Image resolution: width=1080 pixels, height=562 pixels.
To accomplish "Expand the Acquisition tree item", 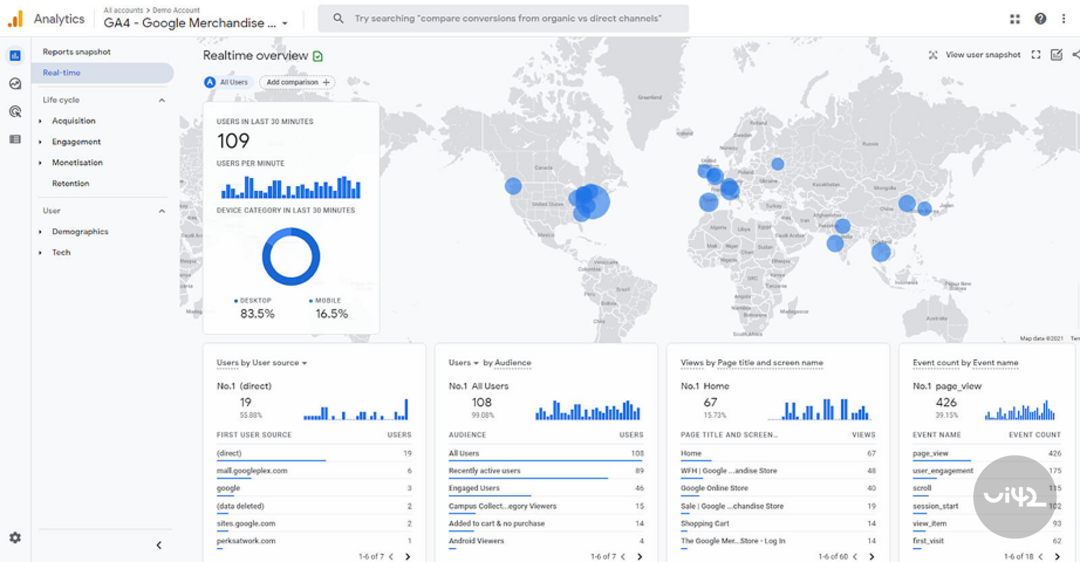I will coord(40,121).
